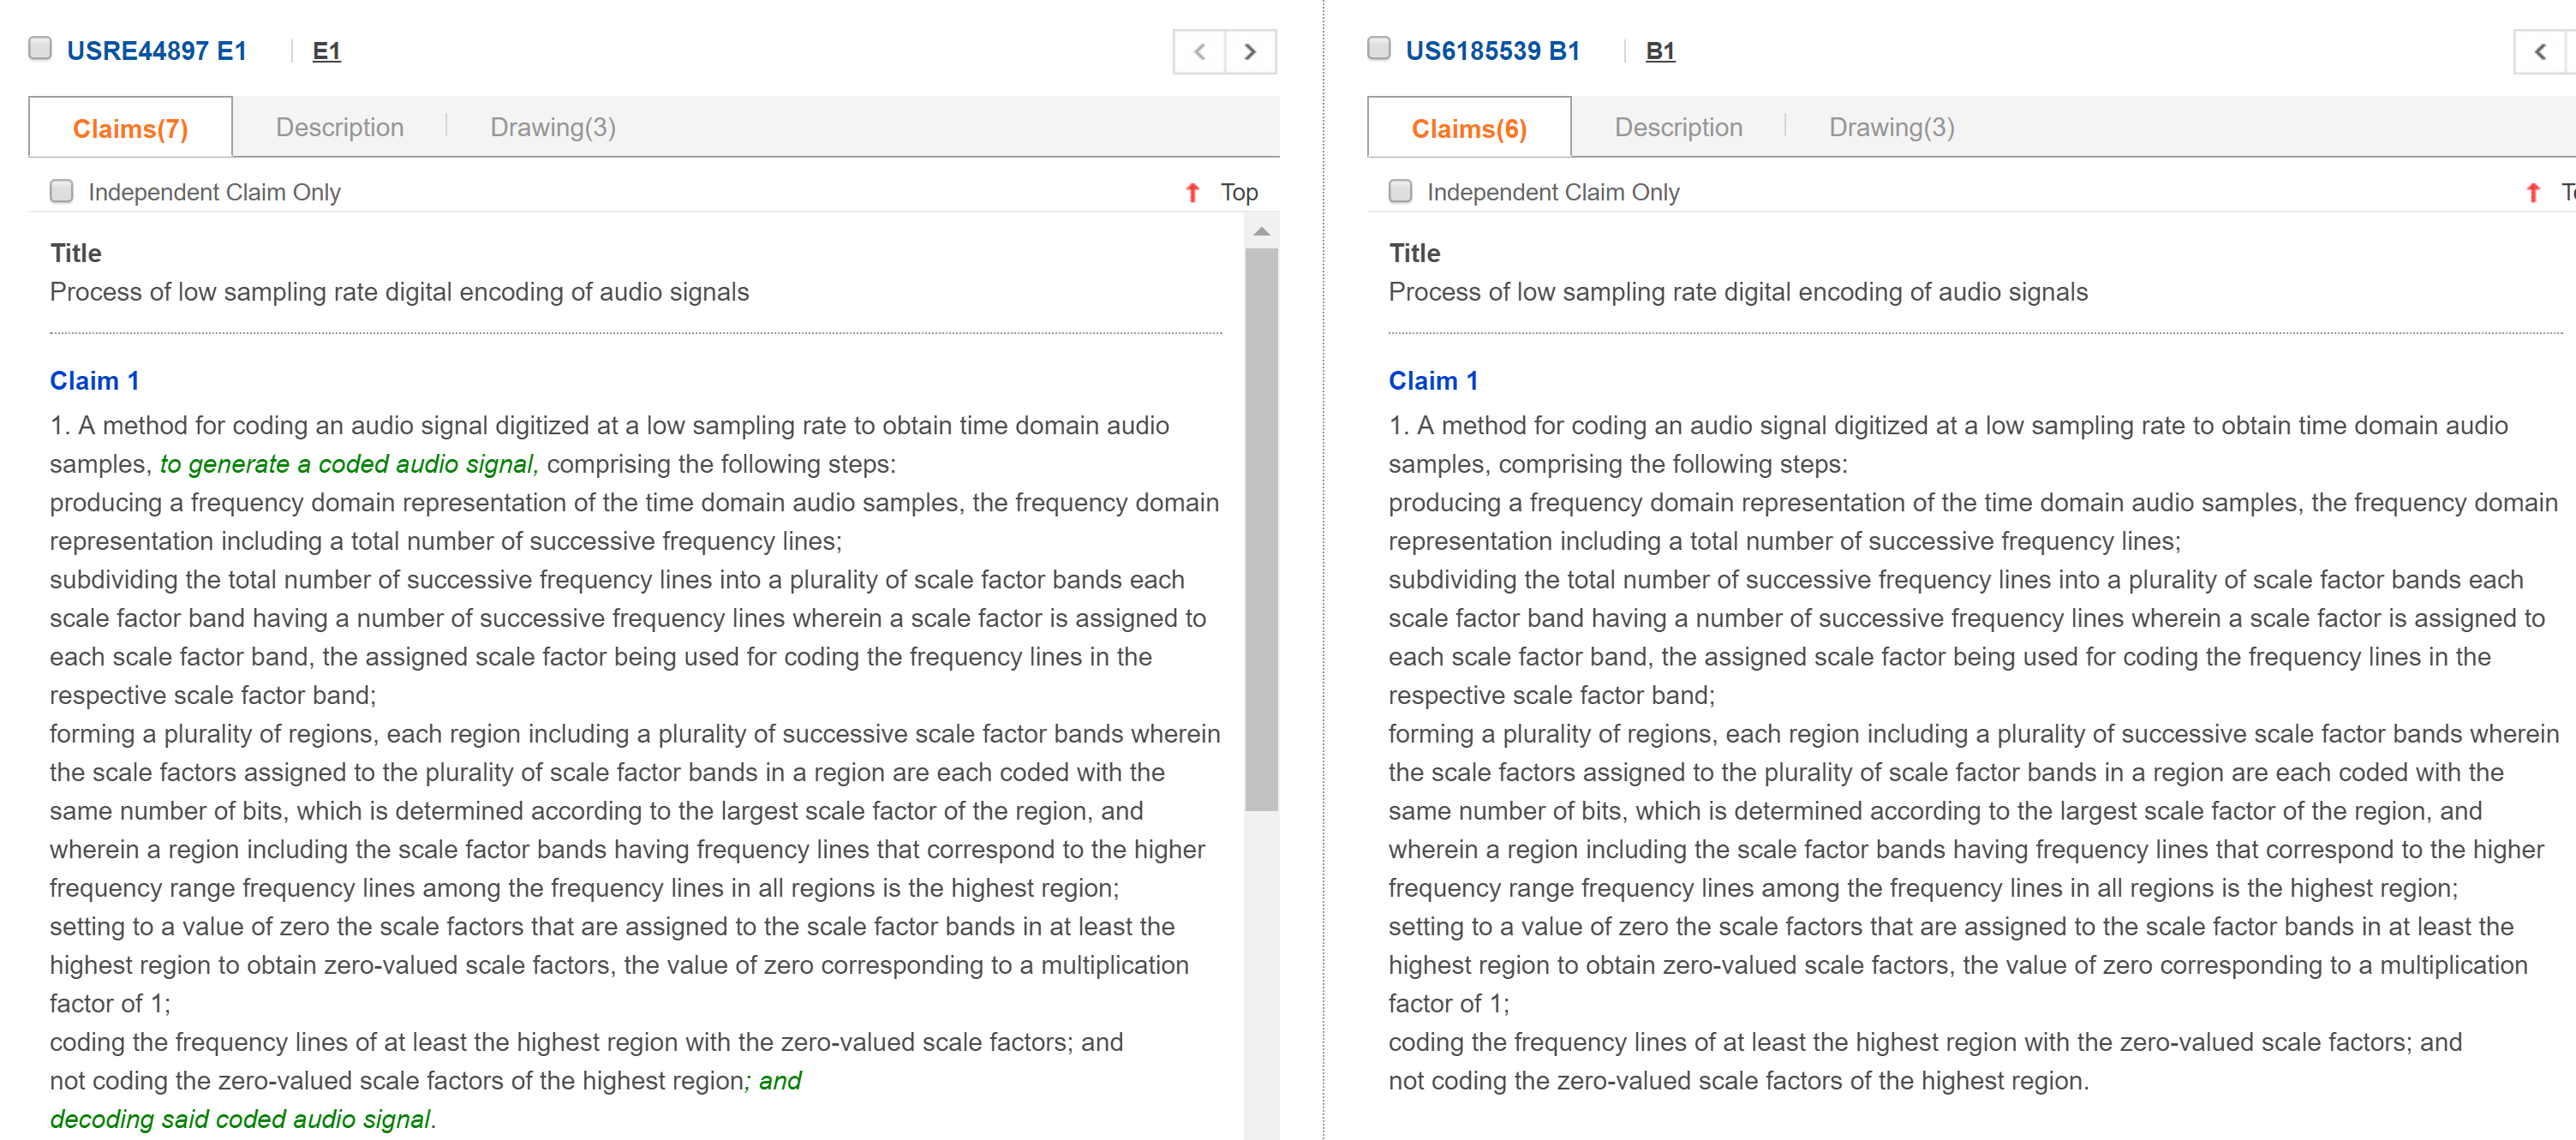This screenshot has height=1140, width=2576.
Task: Click previous arrow for US6185539 B1
Action: pos(2539,52)
